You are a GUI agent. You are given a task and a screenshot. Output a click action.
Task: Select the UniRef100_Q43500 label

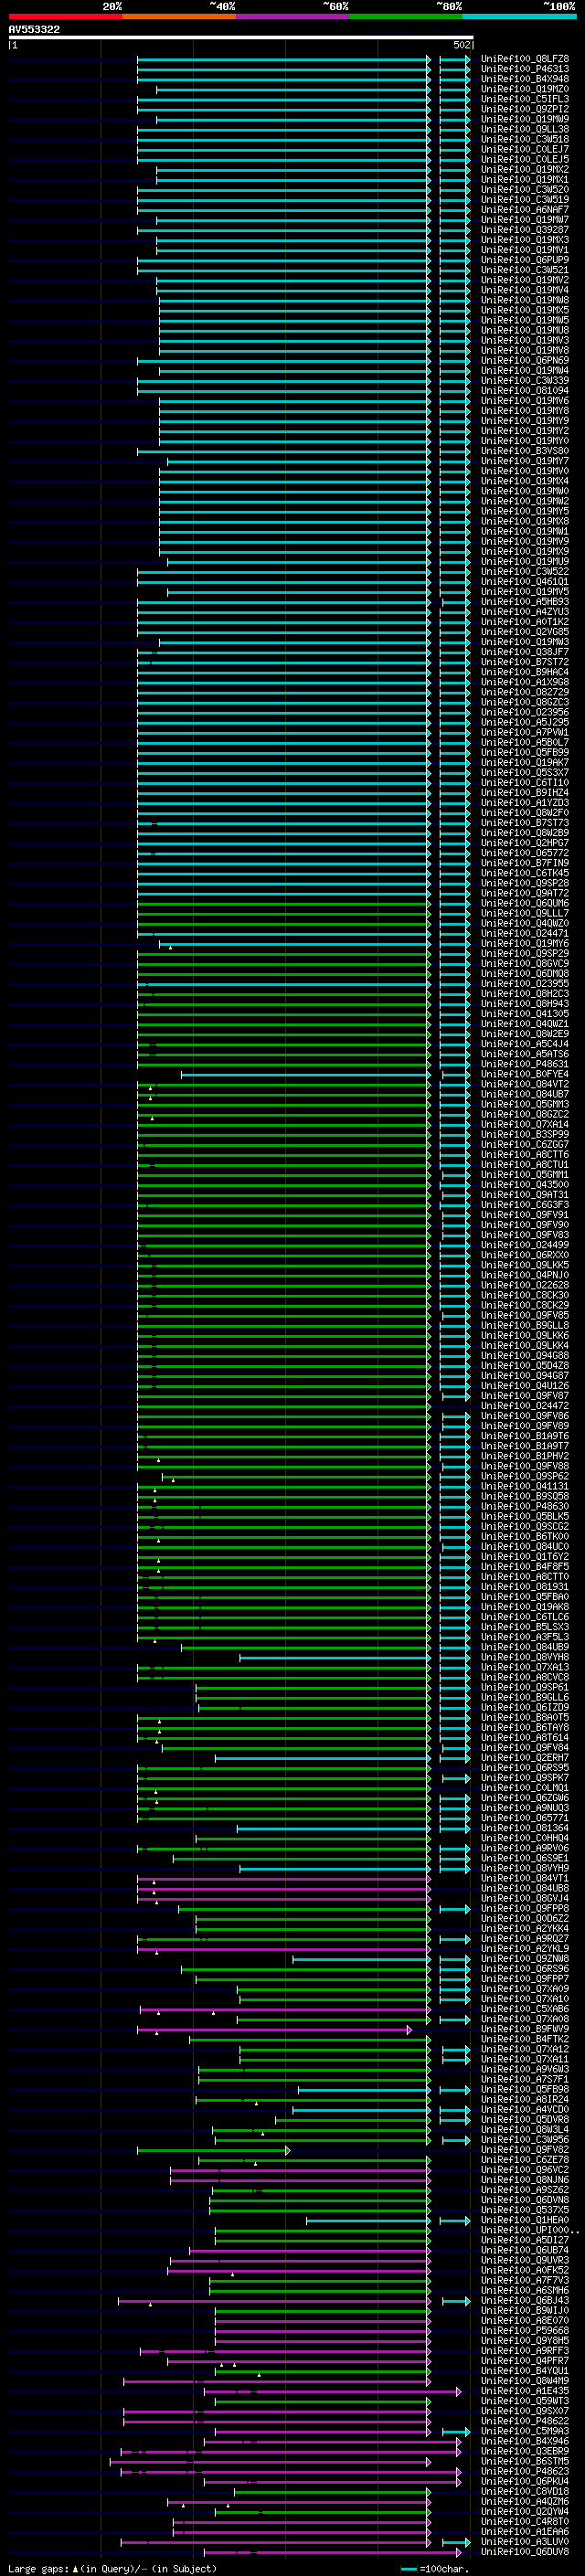(525, 1185)
